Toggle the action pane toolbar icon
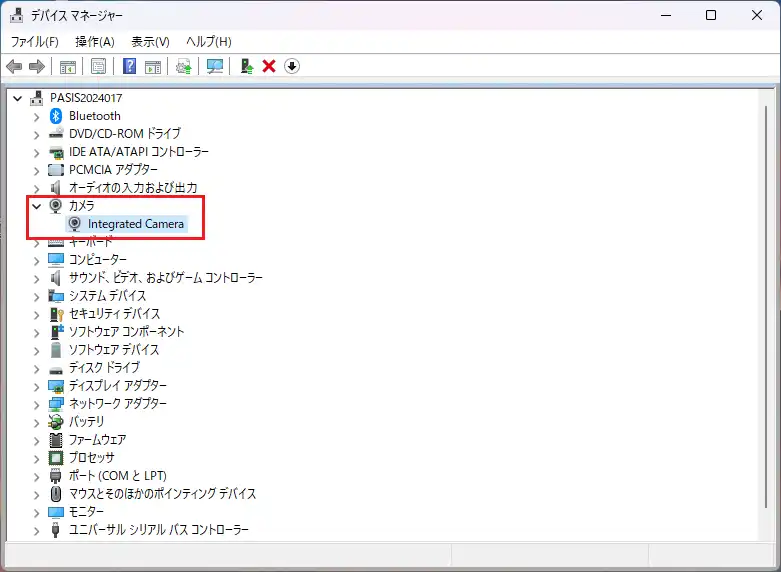 click(x=153, y=66)
